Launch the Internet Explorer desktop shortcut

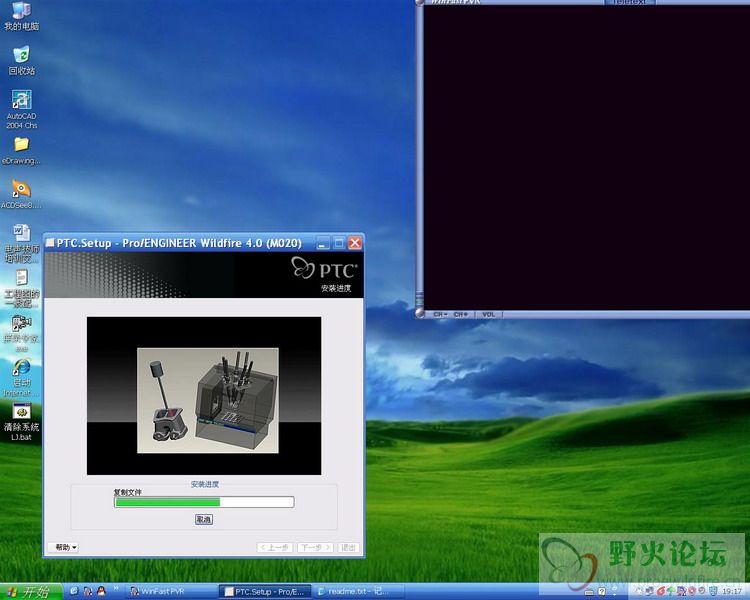tap(22, 378)
